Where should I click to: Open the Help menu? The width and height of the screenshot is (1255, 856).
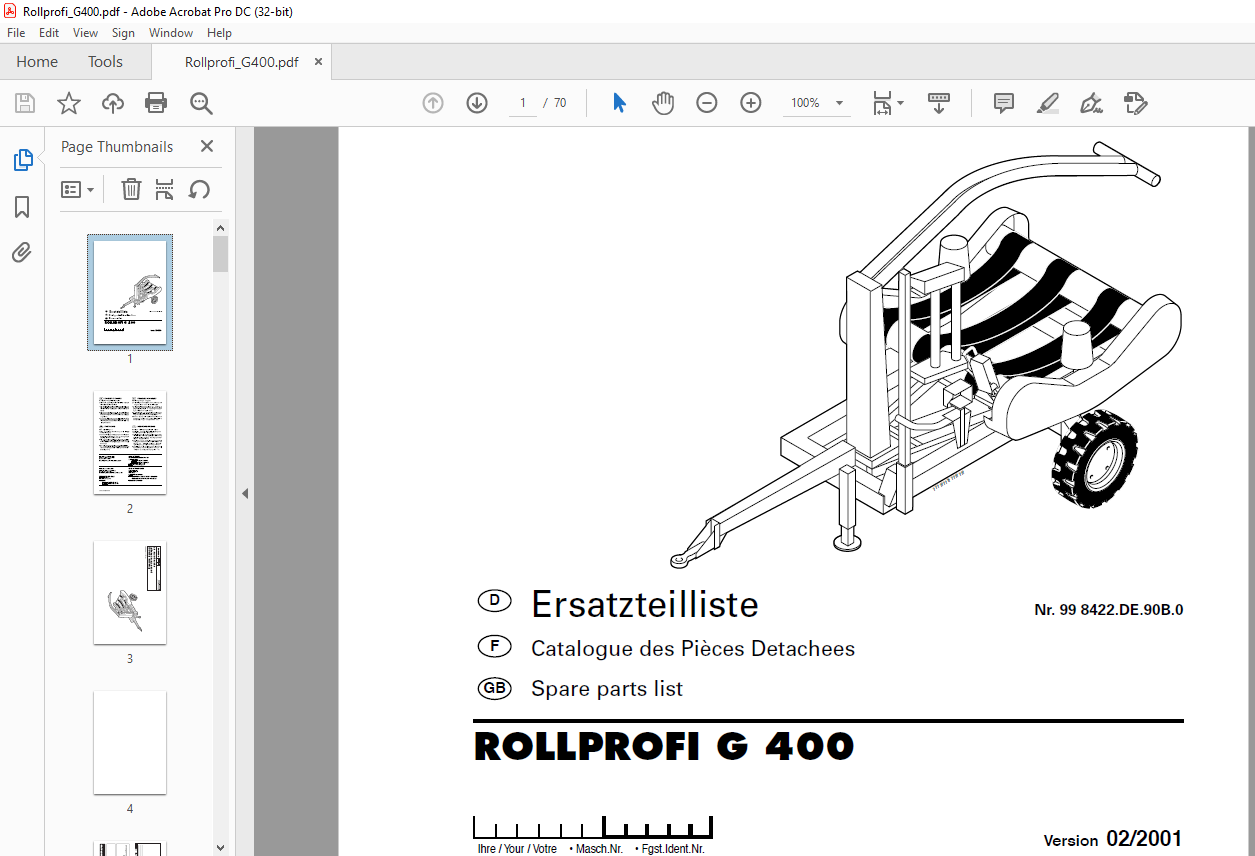pyautogui.click(x=219, y=33)
